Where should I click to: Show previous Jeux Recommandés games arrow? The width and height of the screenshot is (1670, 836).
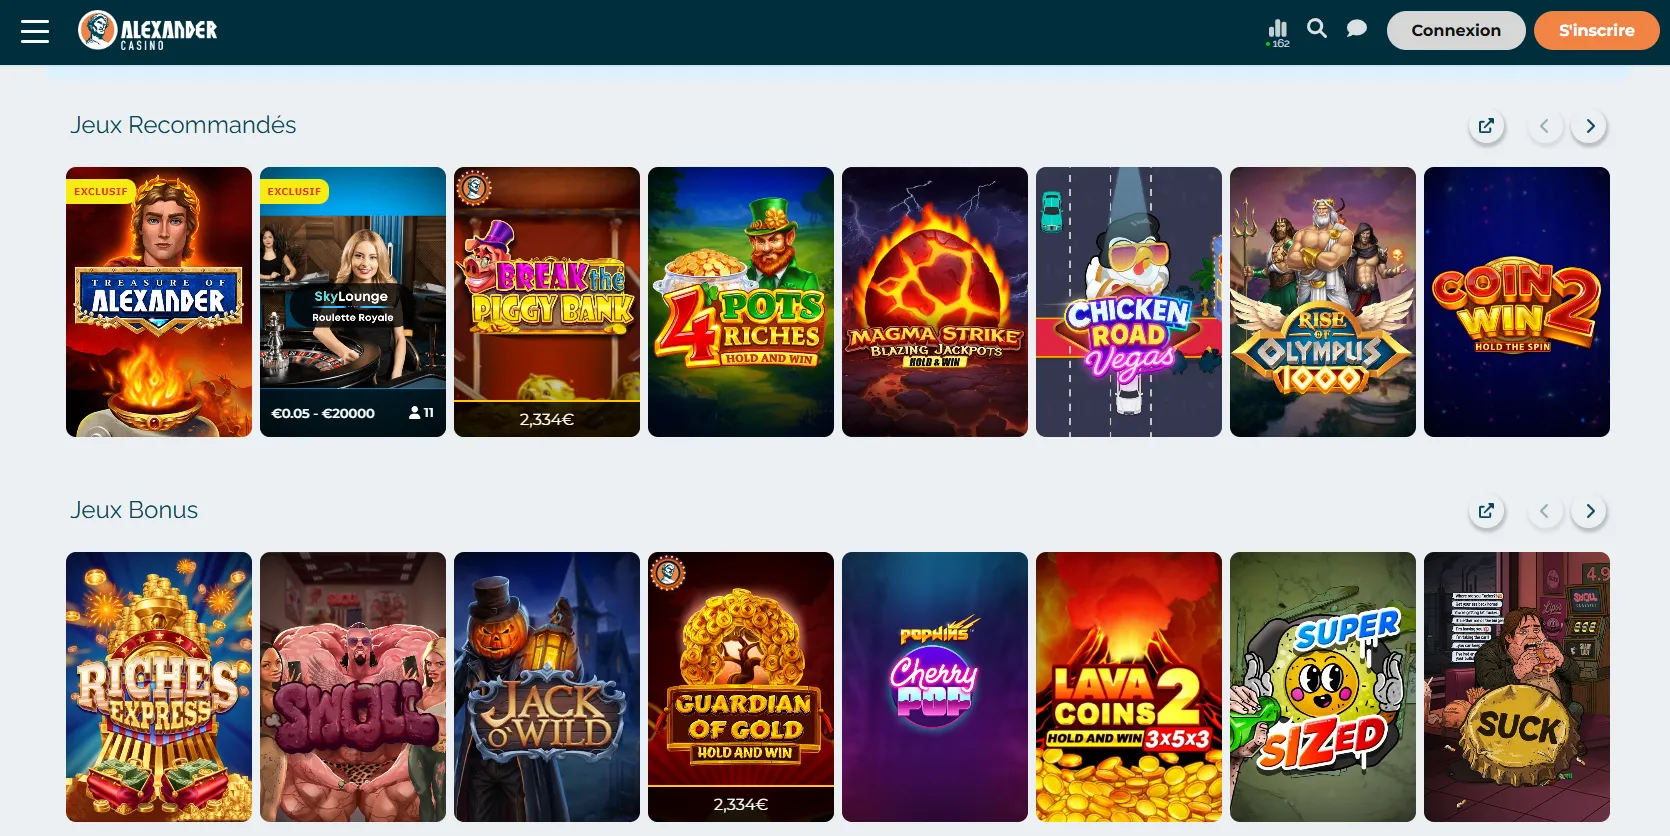[x=1545, y=126]
